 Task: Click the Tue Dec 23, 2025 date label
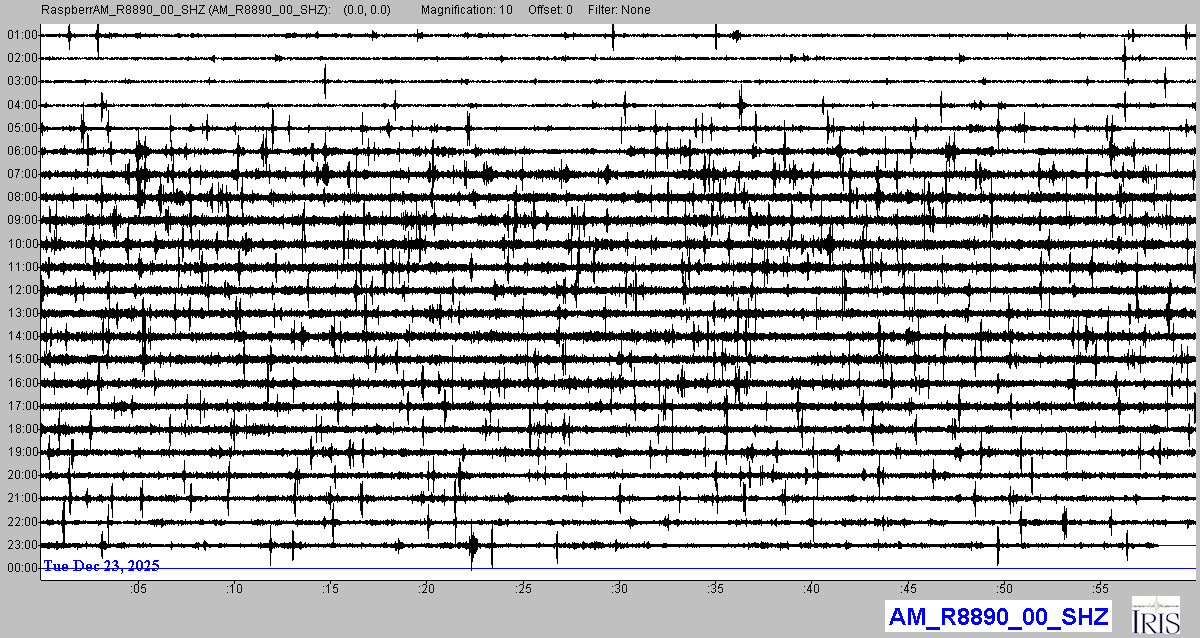(101, 566)
